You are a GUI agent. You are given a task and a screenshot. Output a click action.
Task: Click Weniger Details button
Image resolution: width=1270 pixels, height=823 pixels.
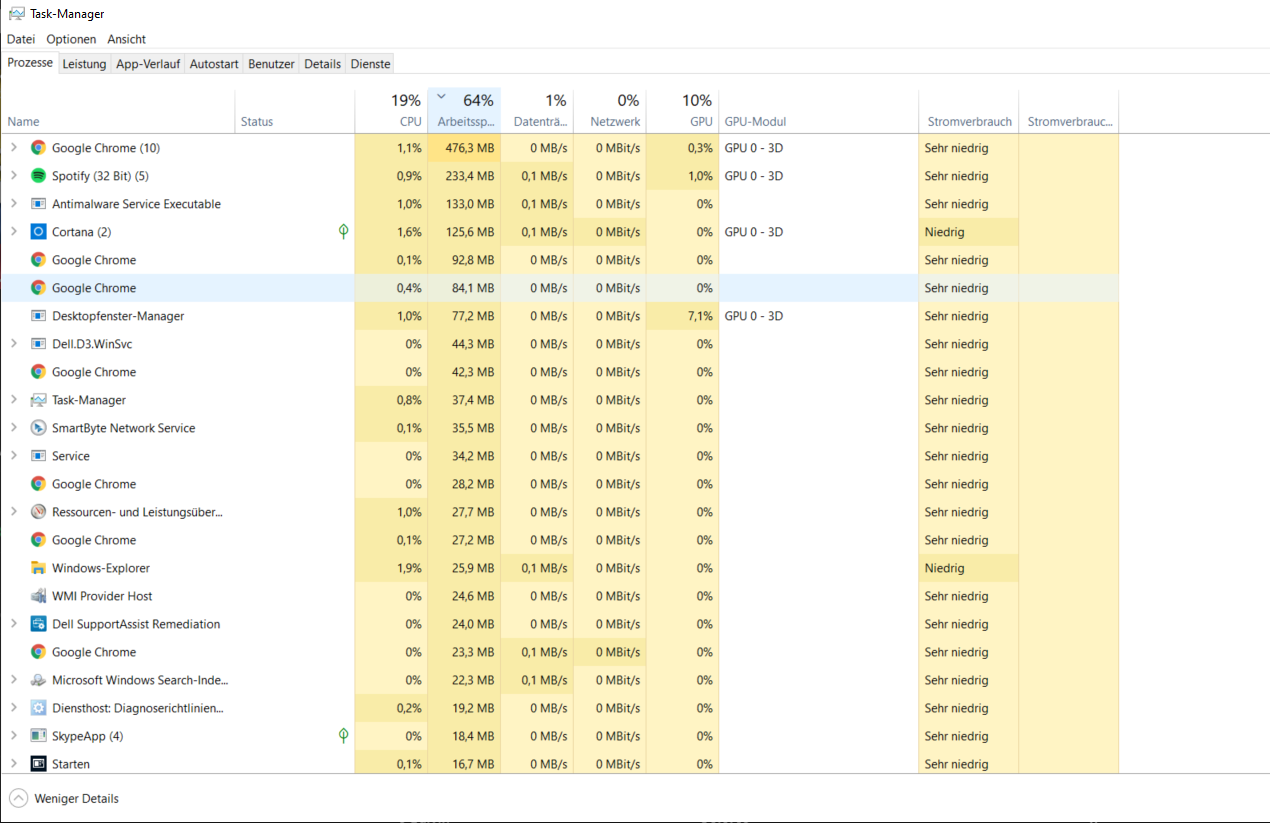(64, 799)
